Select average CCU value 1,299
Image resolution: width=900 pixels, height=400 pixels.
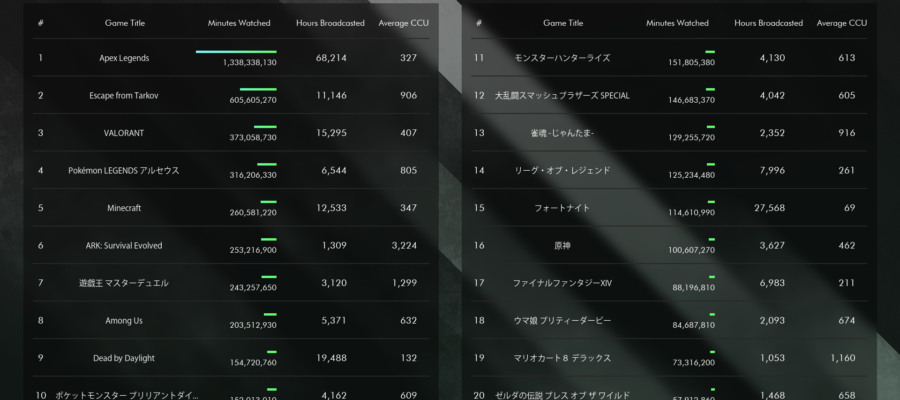point(405,283)
